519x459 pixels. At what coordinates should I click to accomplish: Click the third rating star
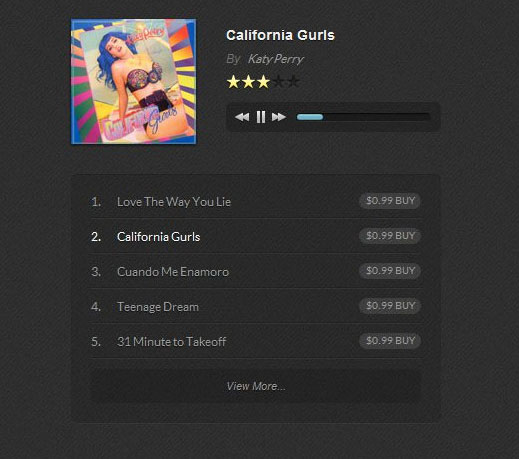[263, 82]
